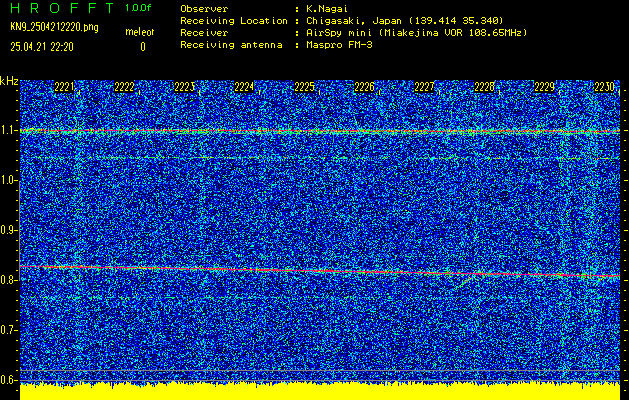Click the file name KN9_2504212220.png
Screen dimensions: 629x400
(x=54, y=27)
